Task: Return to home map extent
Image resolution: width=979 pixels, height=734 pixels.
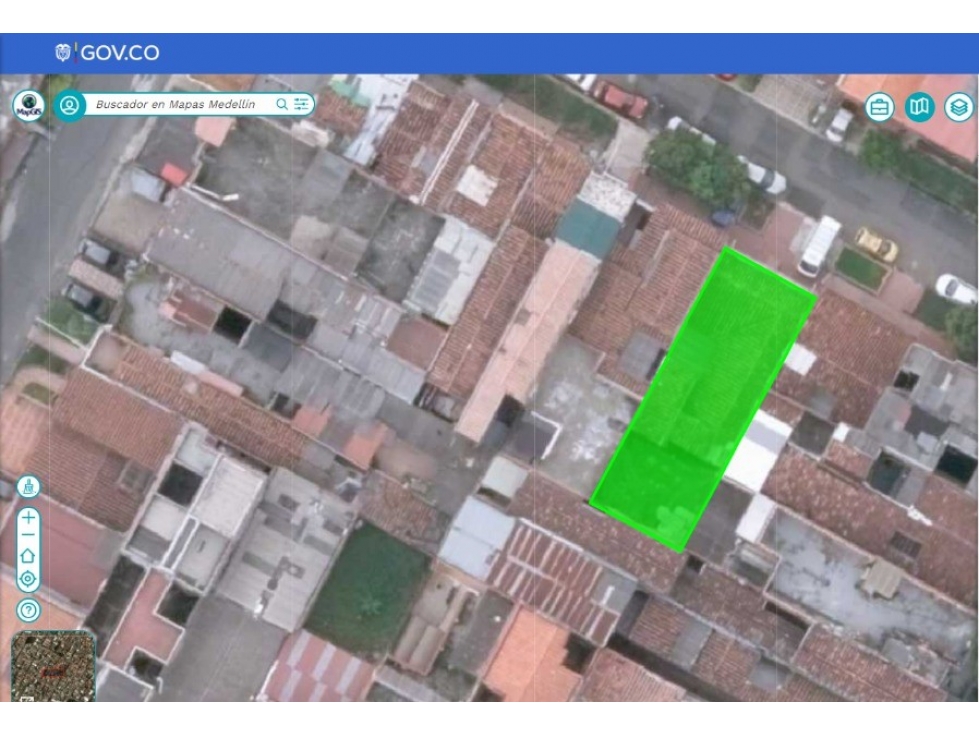Action: click(28, 555)
